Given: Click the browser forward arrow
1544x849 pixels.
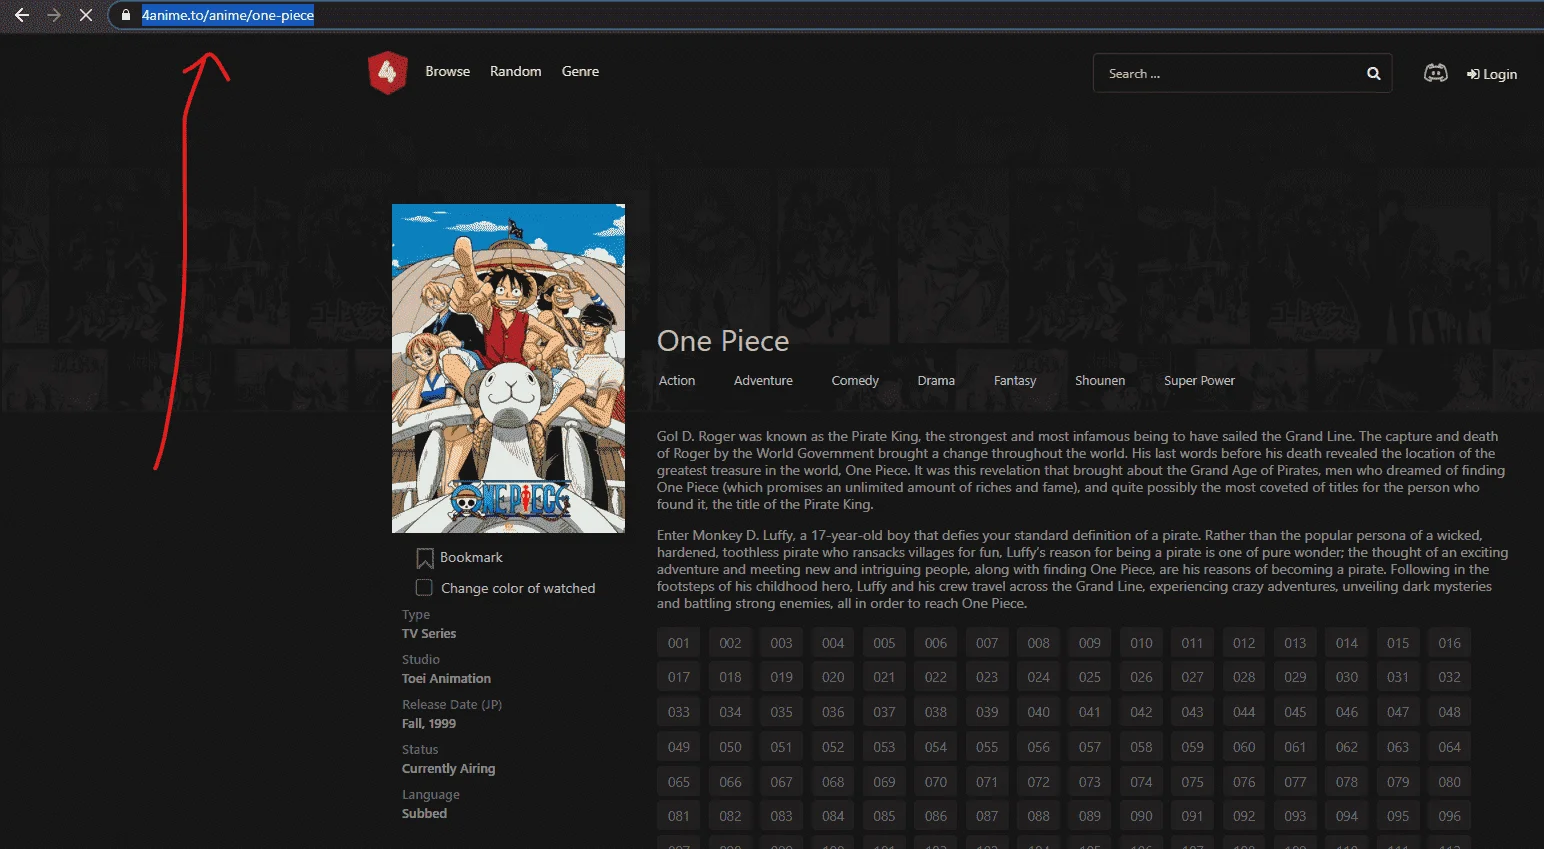Looking at the screenshot, I should coord(54,15).
